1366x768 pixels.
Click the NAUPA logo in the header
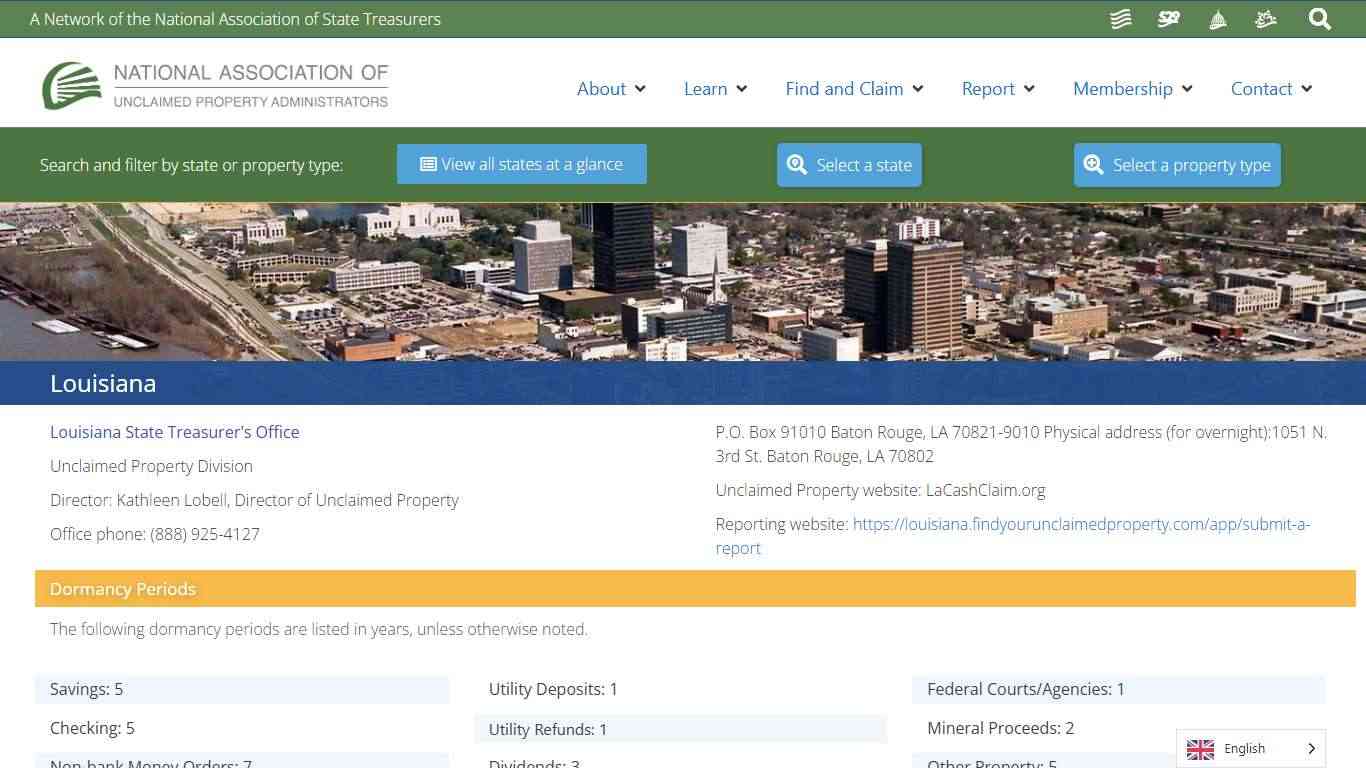(214, 82)
